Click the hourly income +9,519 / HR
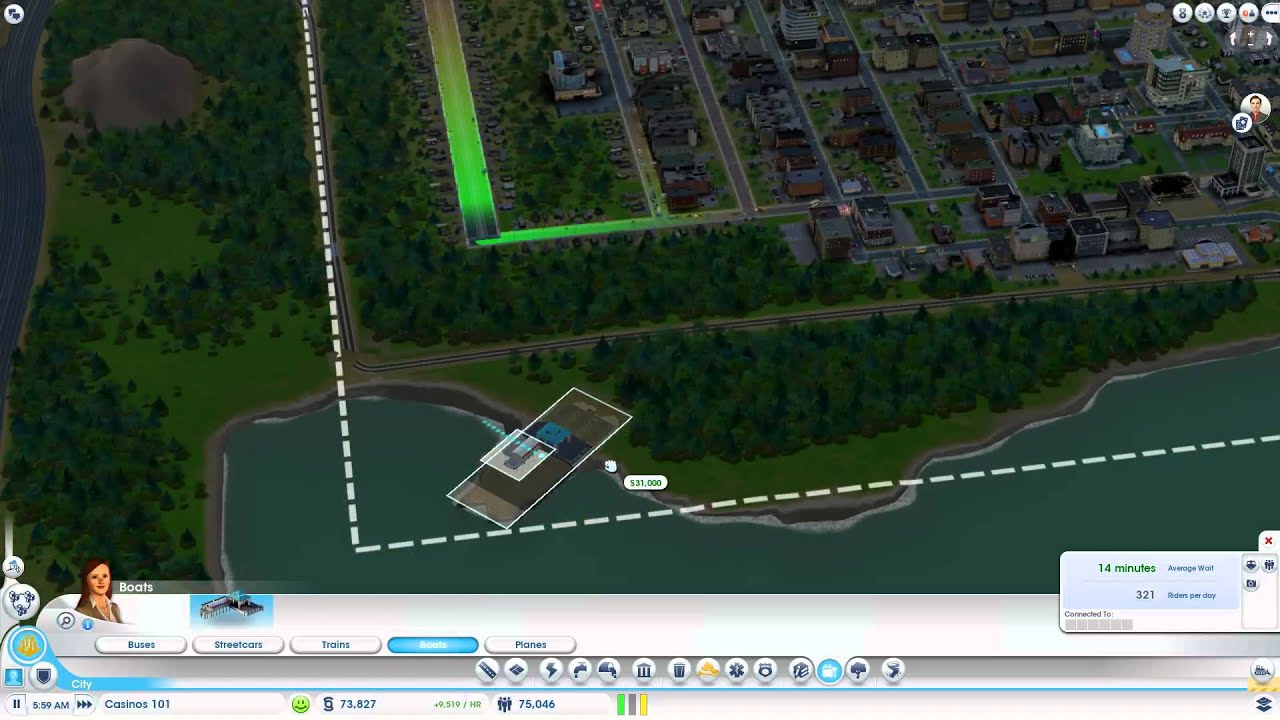 457,704
